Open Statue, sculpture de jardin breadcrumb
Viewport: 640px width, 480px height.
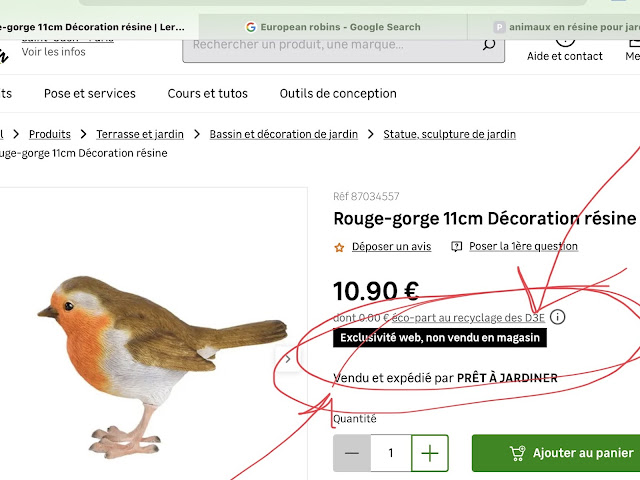point(449,134)
